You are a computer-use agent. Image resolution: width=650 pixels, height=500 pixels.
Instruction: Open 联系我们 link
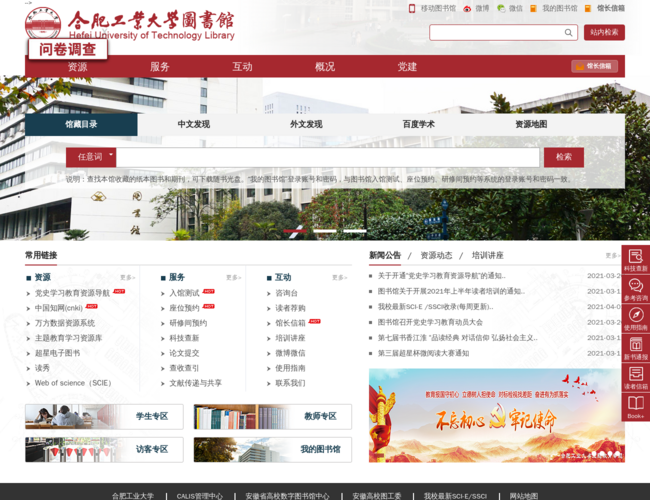click(x=291, y=383)
